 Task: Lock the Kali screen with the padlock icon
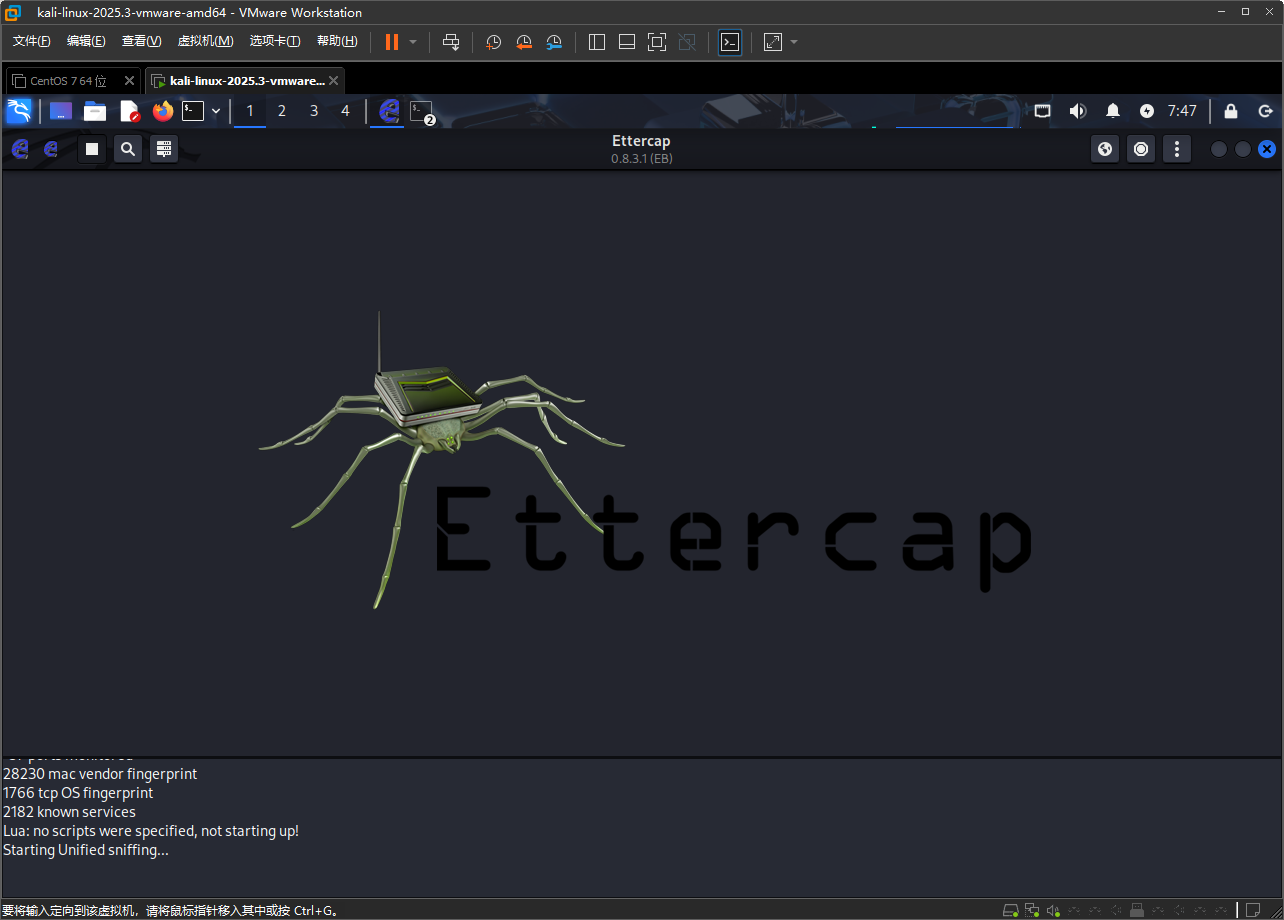(1231, 111)
